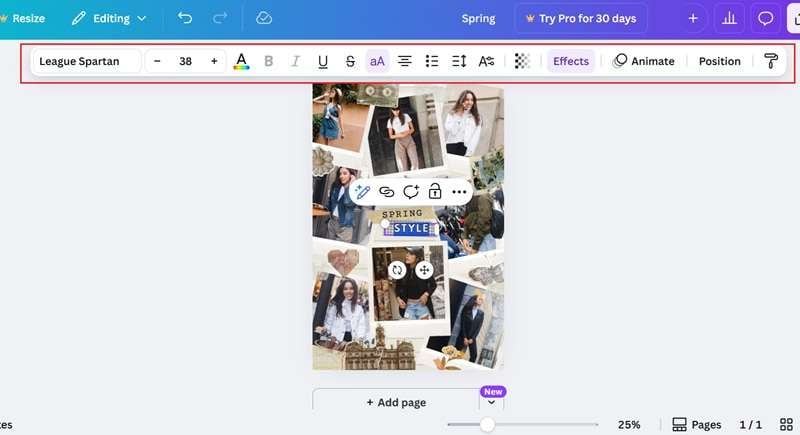Check the cloud save status icon
Image resolution: width=800 pixels, height=435 pixels.
coord(264,18)
